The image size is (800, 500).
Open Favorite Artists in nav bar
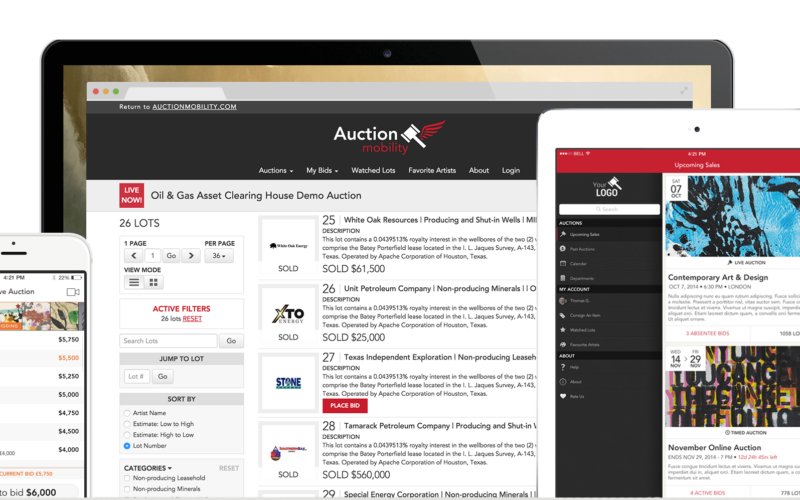coord(432,170)
